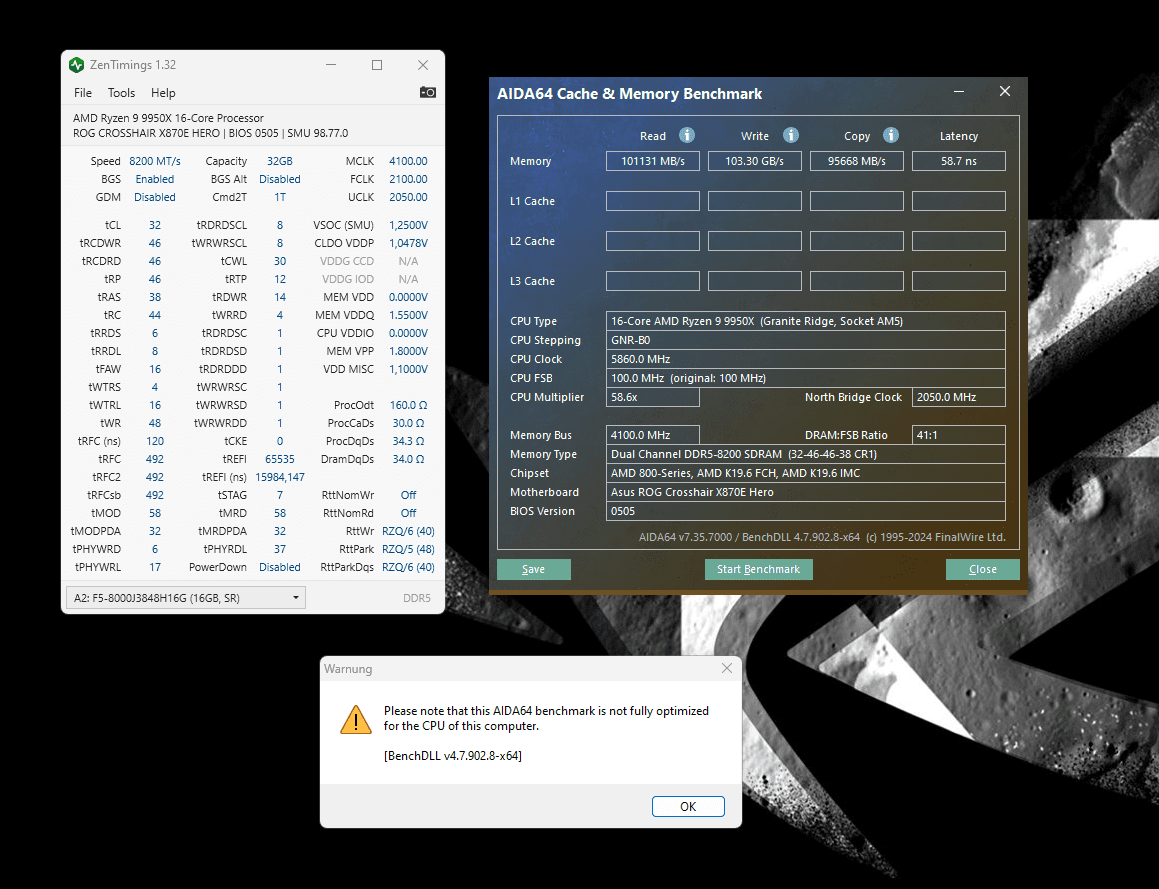The width and height of the screenshot is (1159, 889).
Task: Click the Close button in AIDA64
Action: [982, 569]
